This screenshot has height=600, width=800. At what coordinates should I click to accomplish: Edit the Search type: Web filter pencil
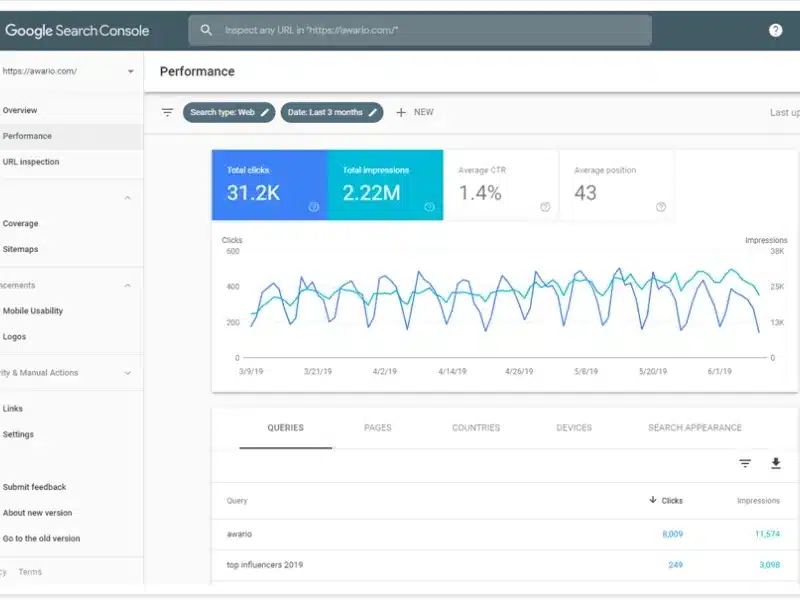[265, 113]
